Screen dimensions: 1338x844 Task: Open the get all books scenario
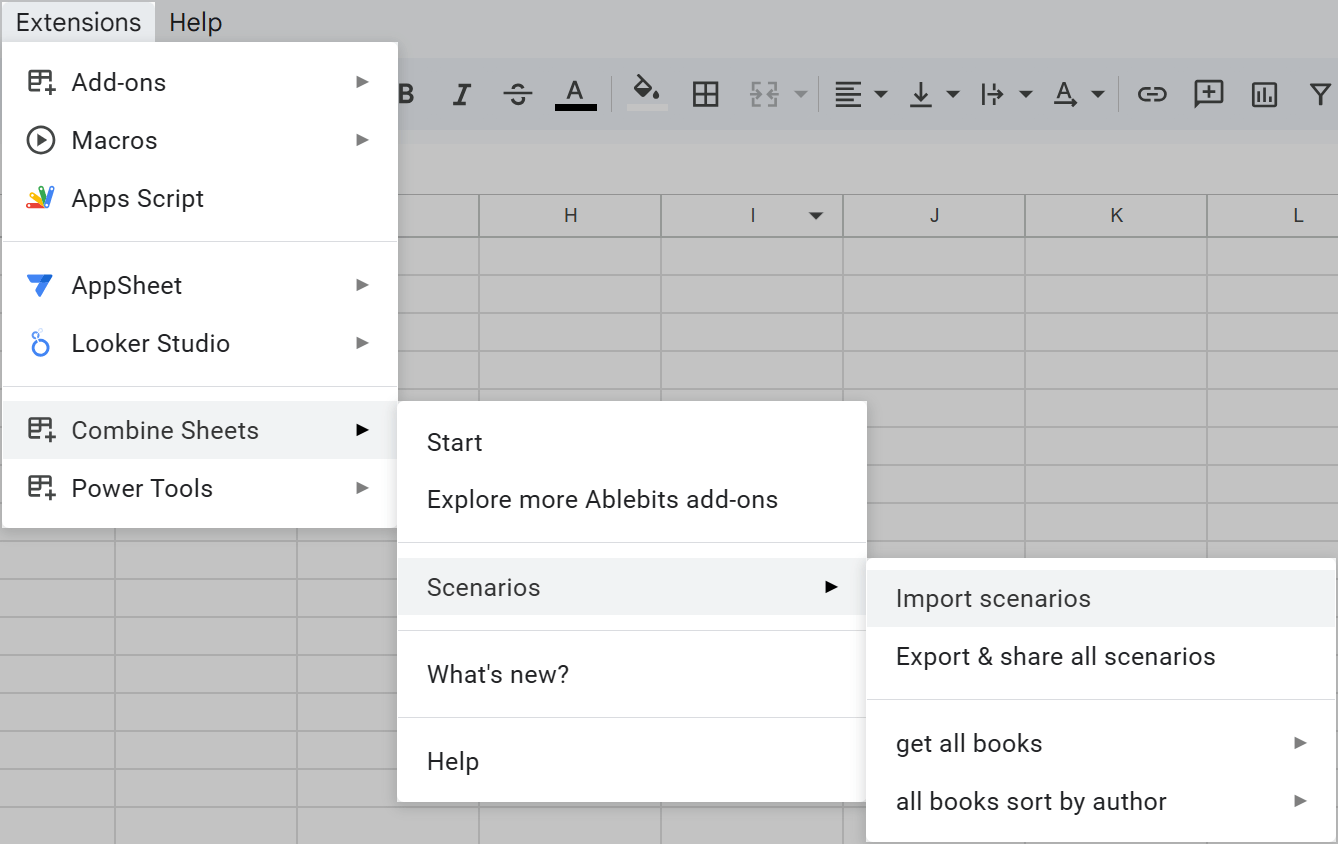1101,744
